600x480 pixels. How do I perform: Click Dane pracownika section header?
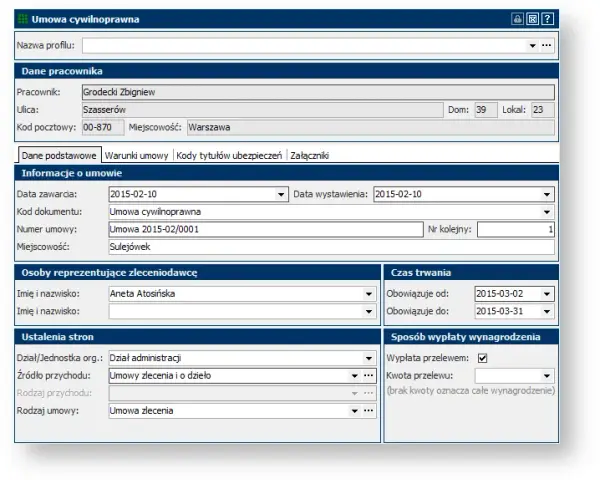point(286,71)
